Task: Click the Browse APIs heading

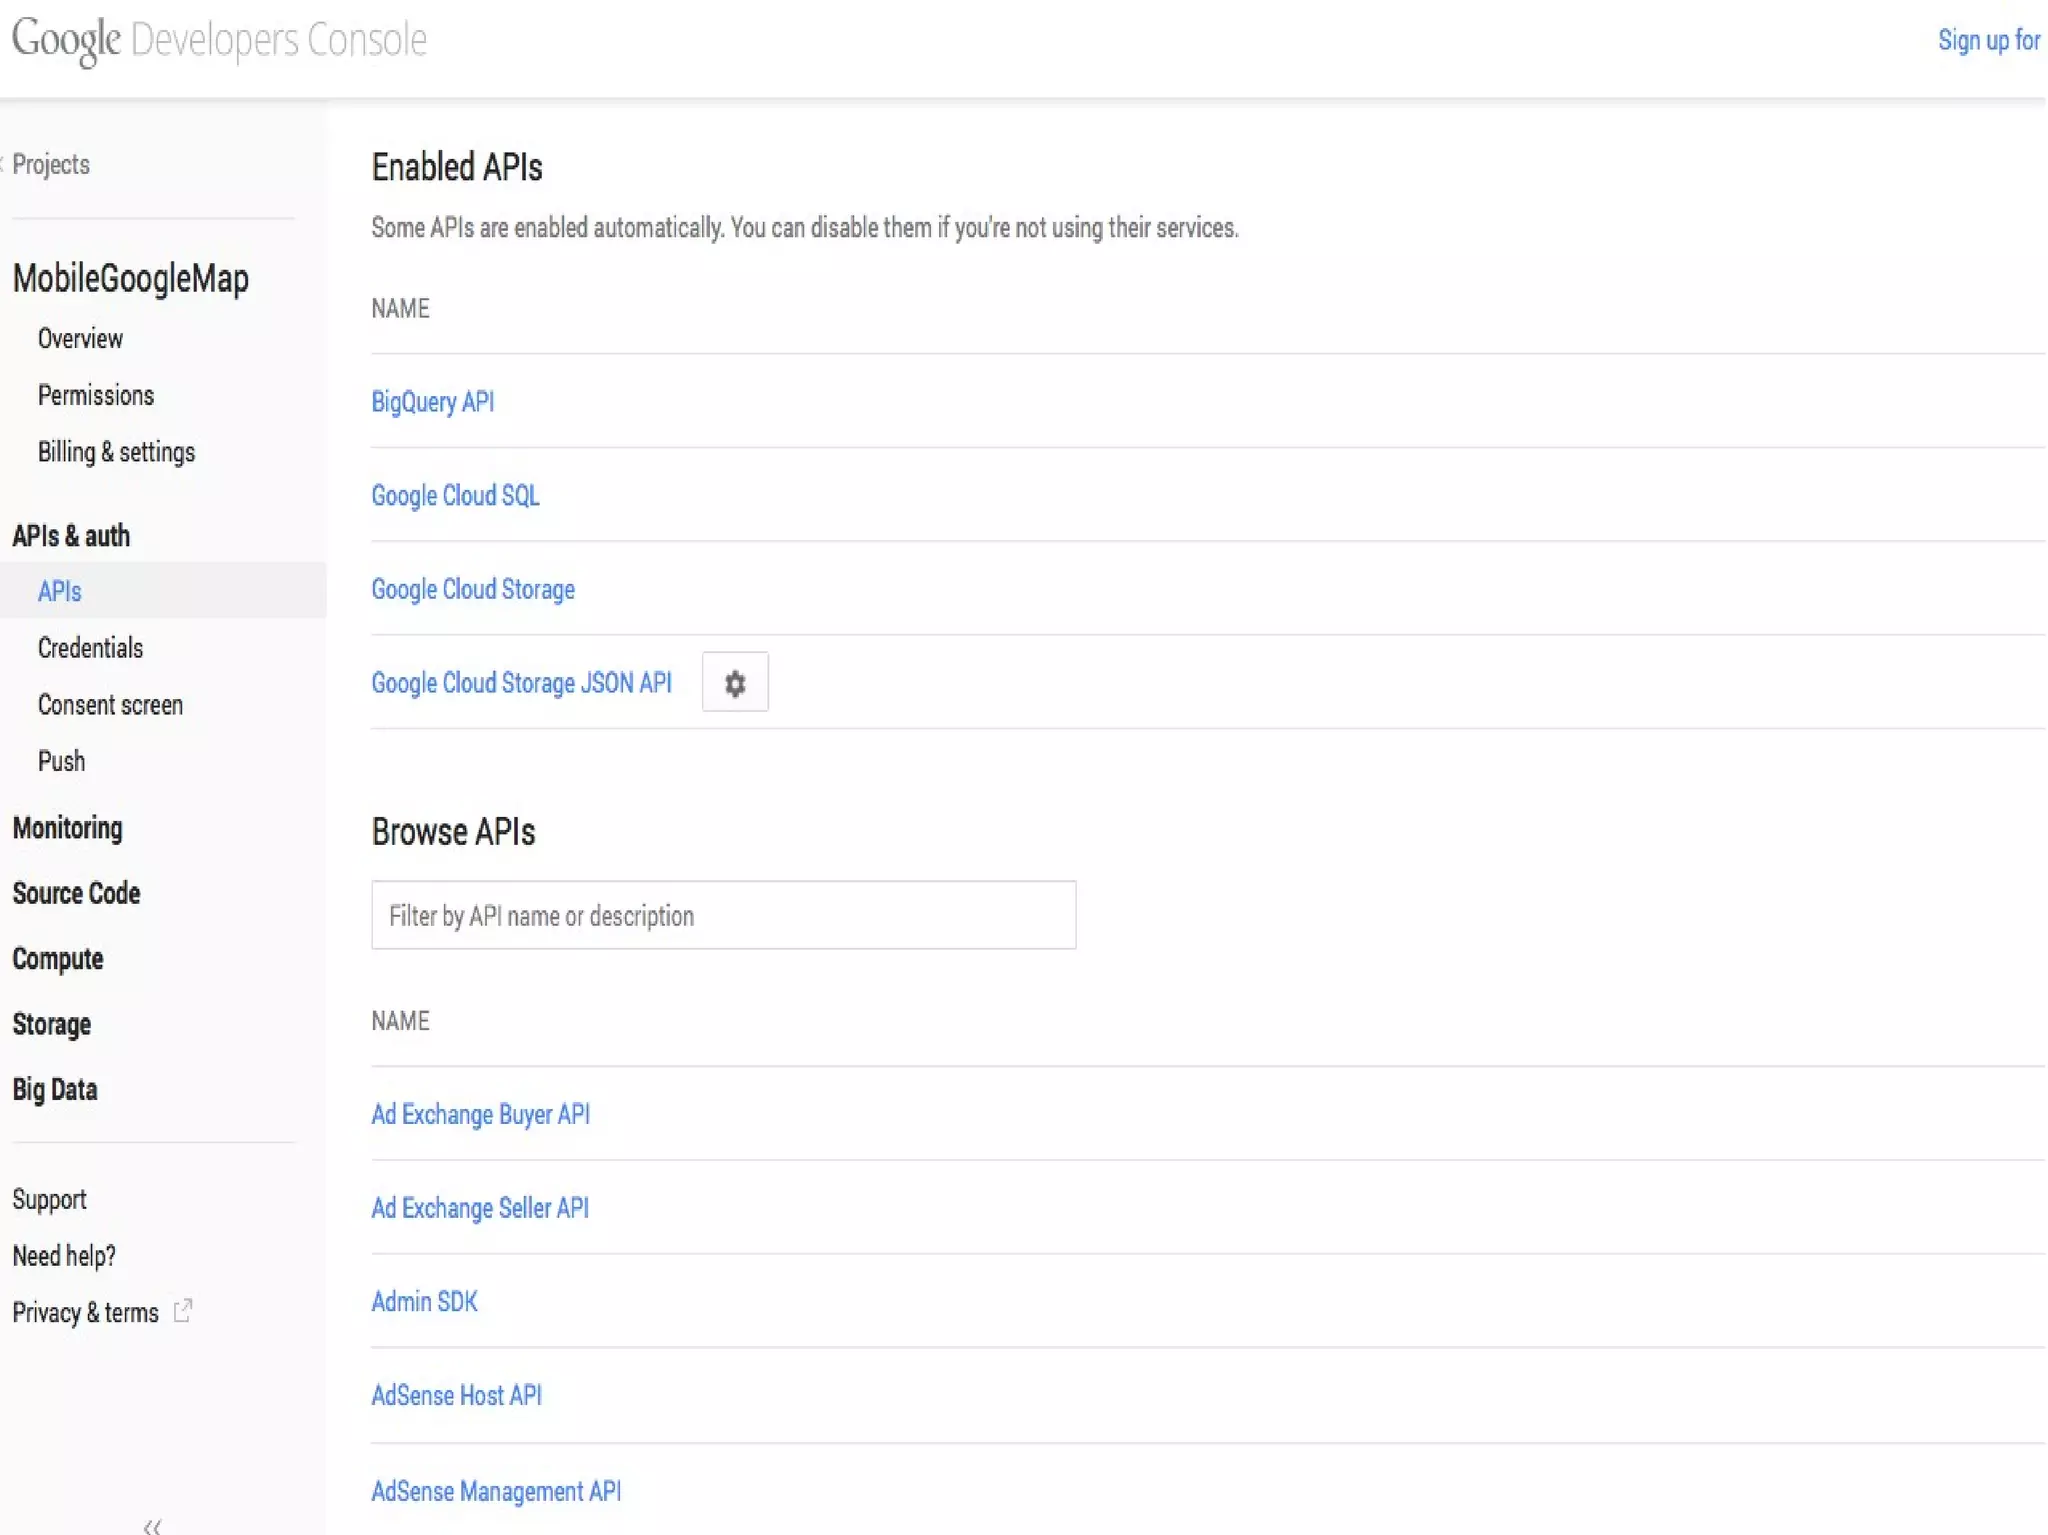Action: [453, 832]
